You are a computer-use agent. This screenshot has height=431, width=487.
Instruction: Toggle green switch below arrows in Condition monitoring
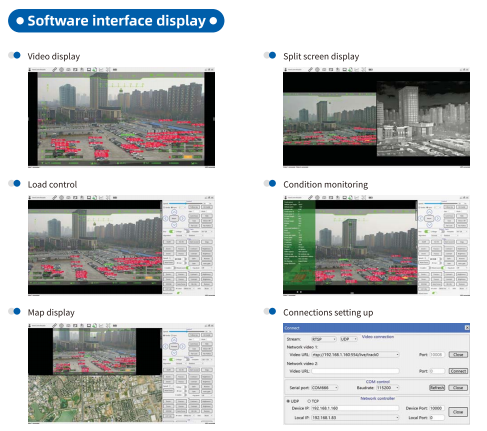click(x=427, y=231)
